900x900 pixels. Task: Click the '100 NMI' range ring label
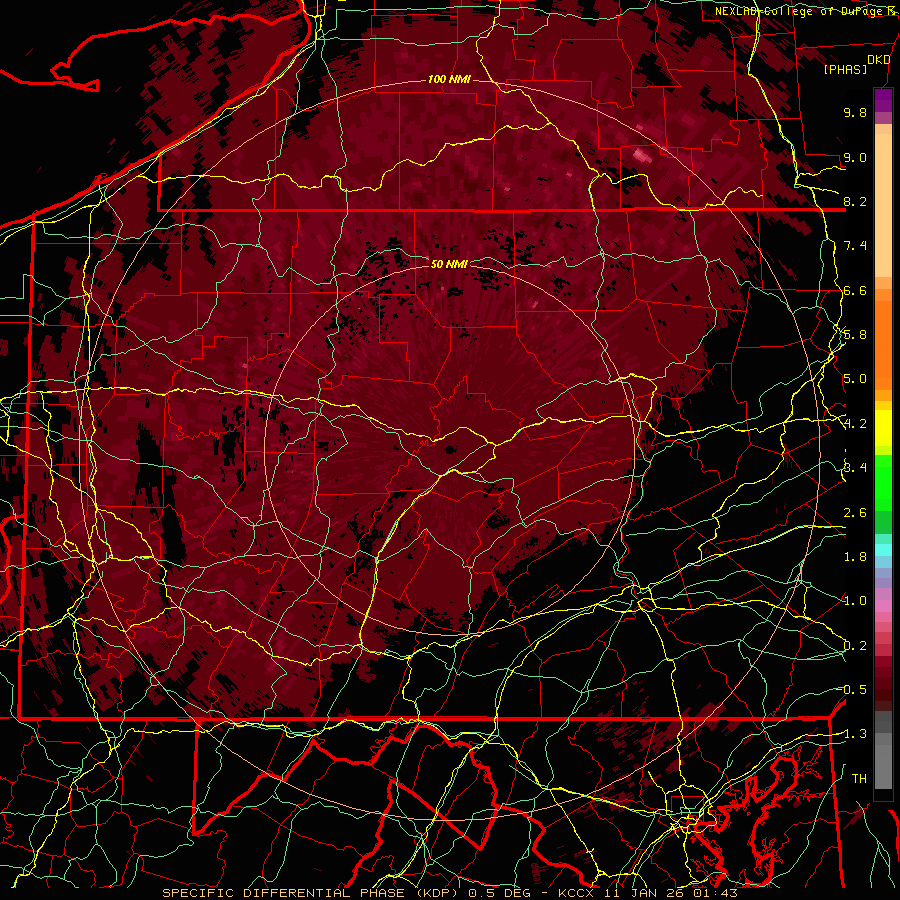(x=449, y=79)
